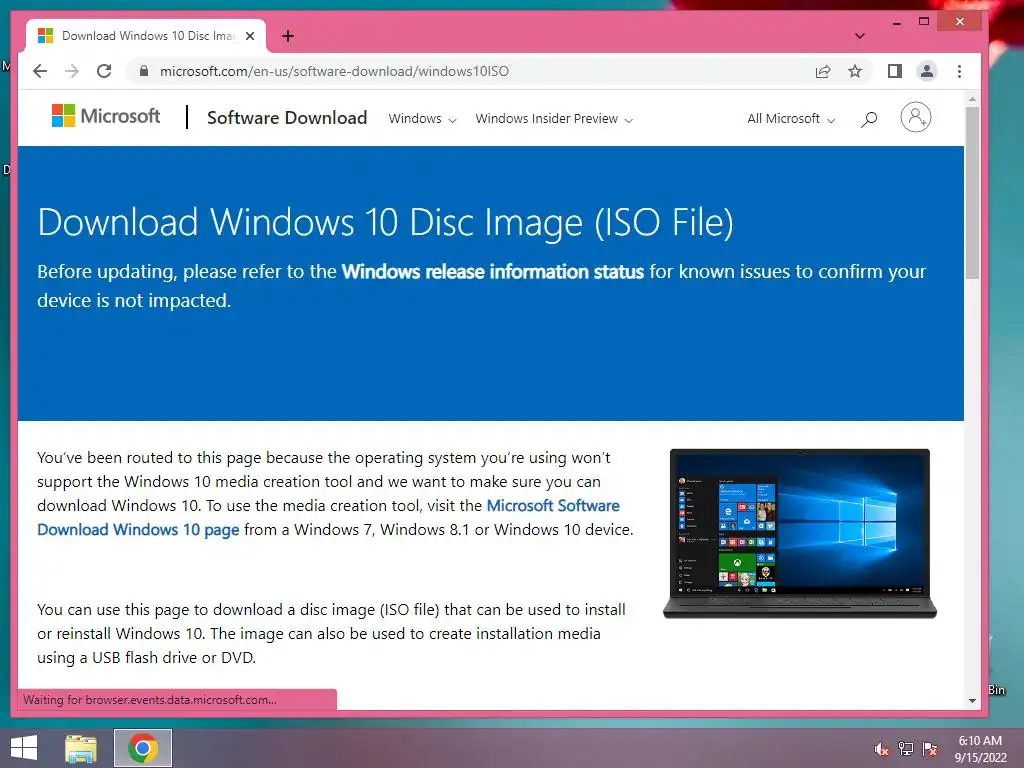This screenshot has width=1024, height=768.
Task: Open the Microsoft site search magnifier
Action: click(869, 119)
